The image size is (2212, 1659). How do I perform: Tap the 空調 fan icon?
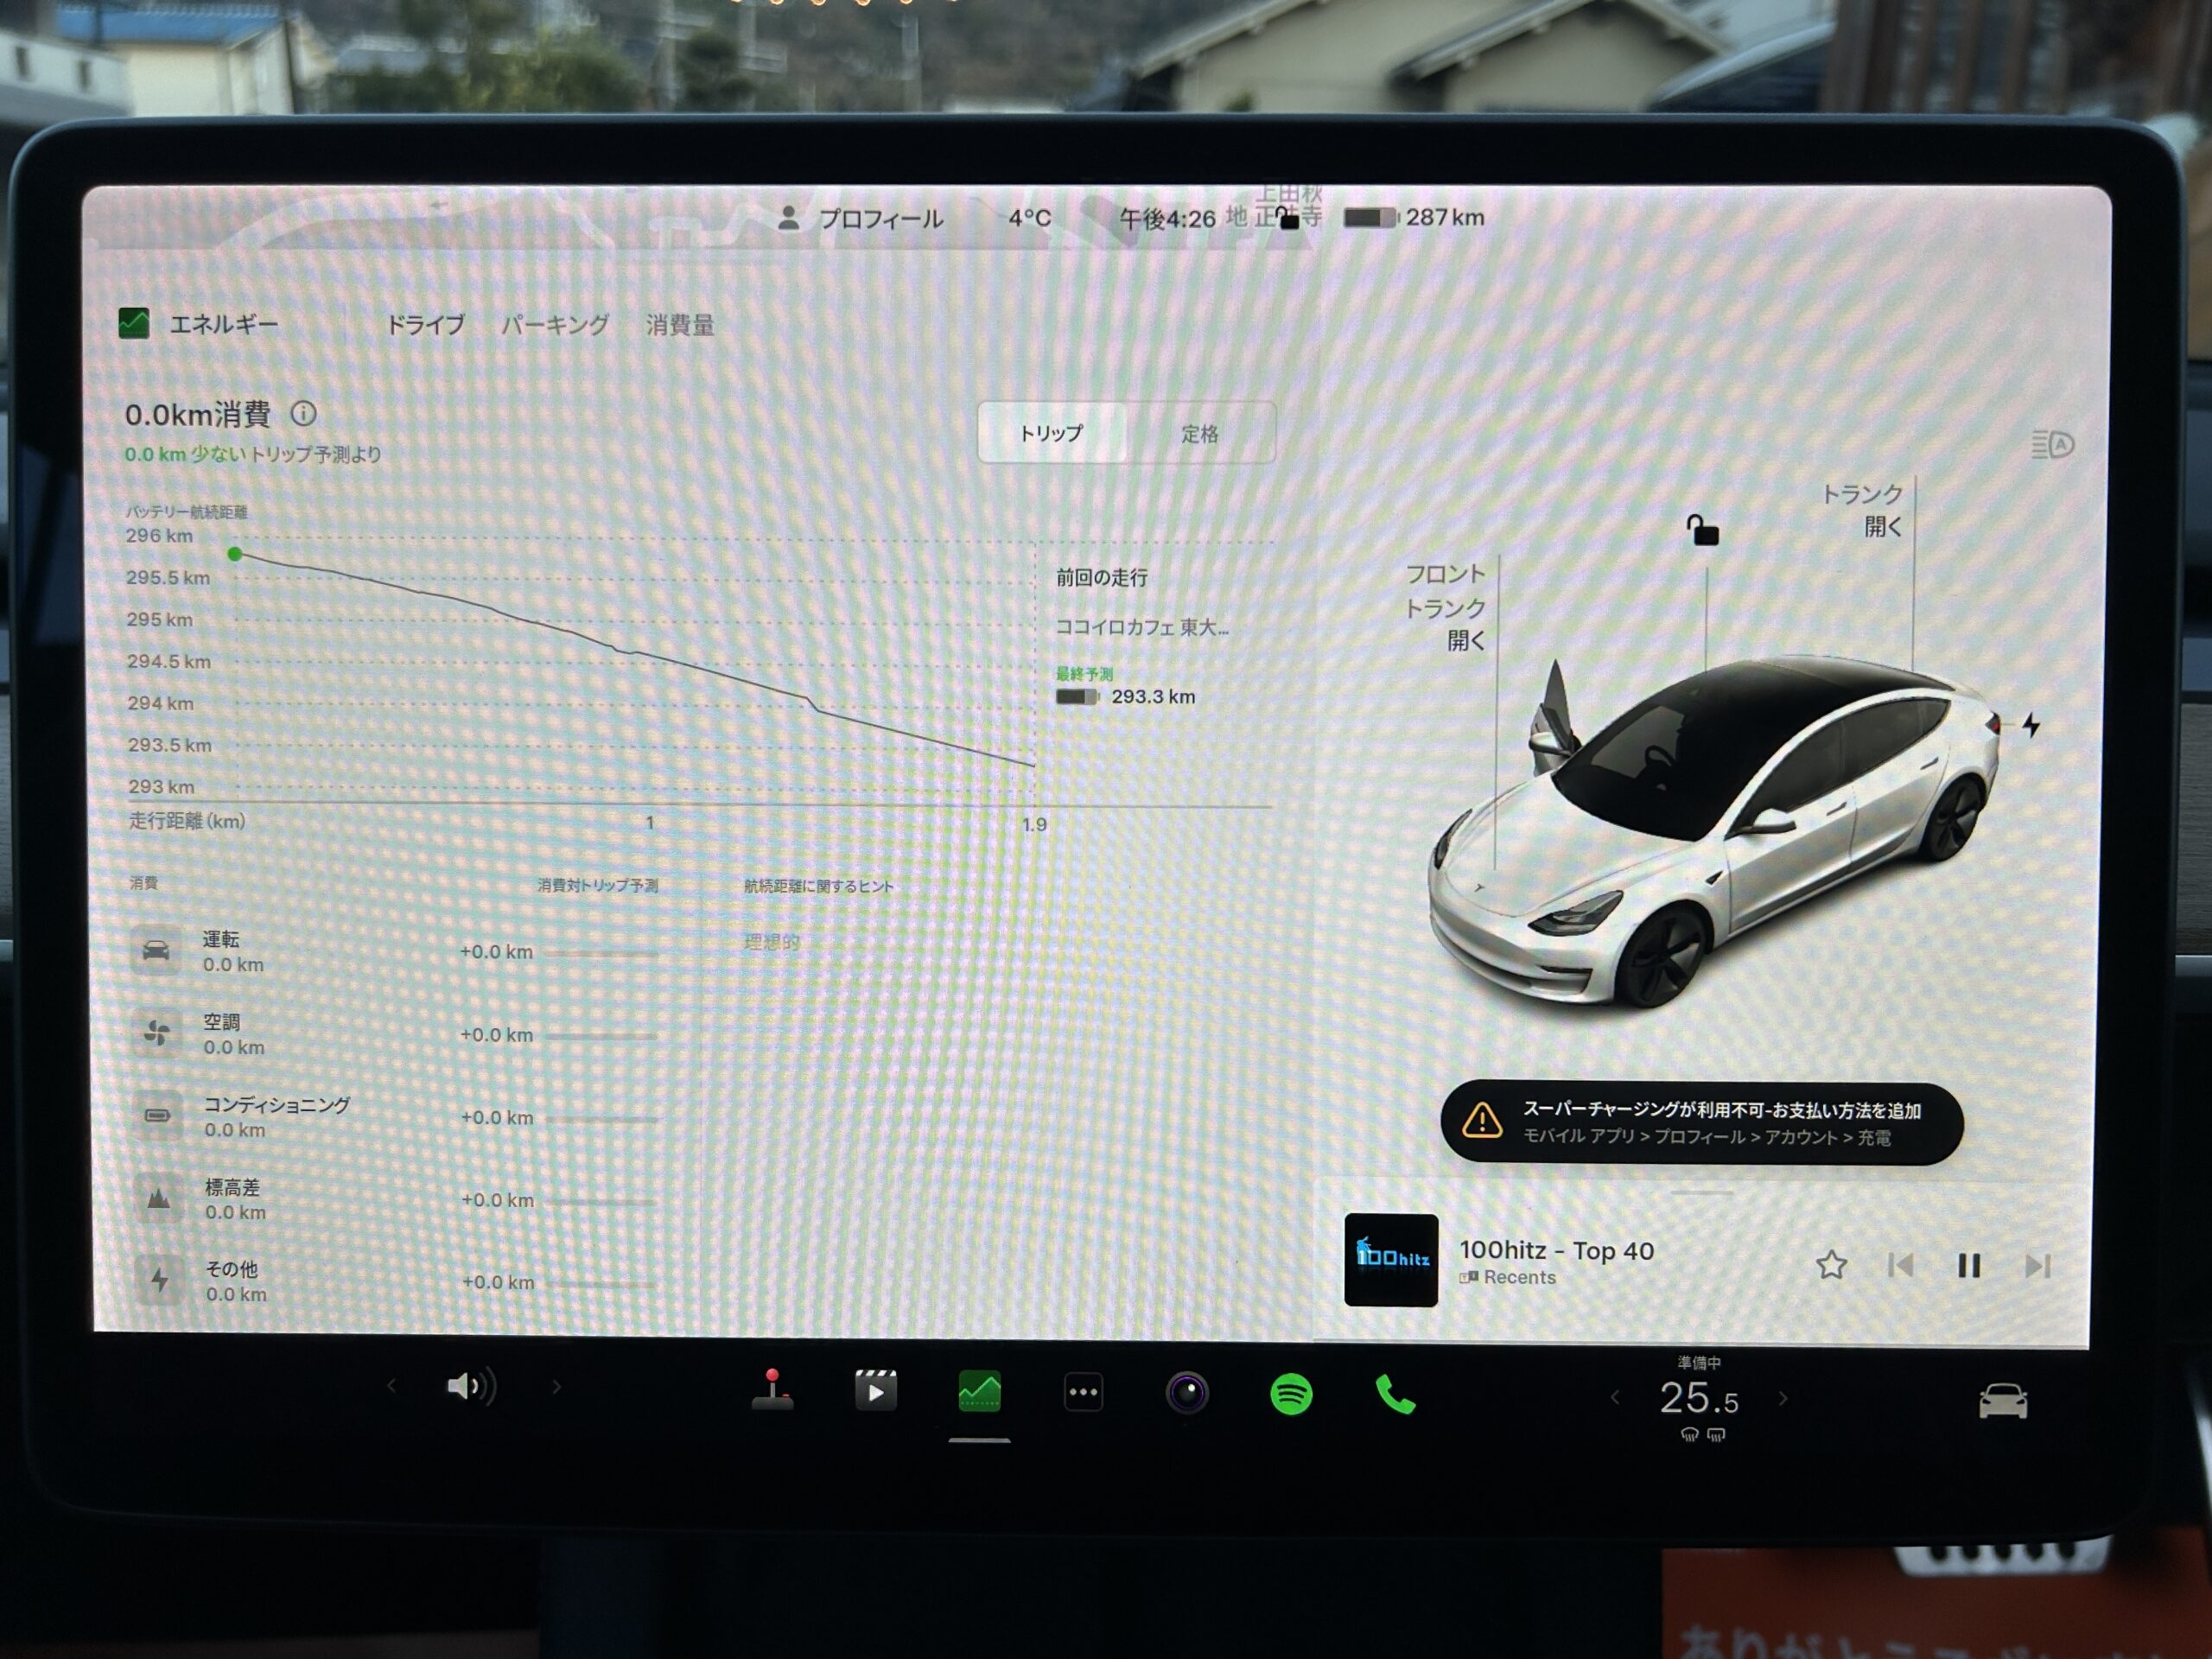click(x=157, y=1033)
